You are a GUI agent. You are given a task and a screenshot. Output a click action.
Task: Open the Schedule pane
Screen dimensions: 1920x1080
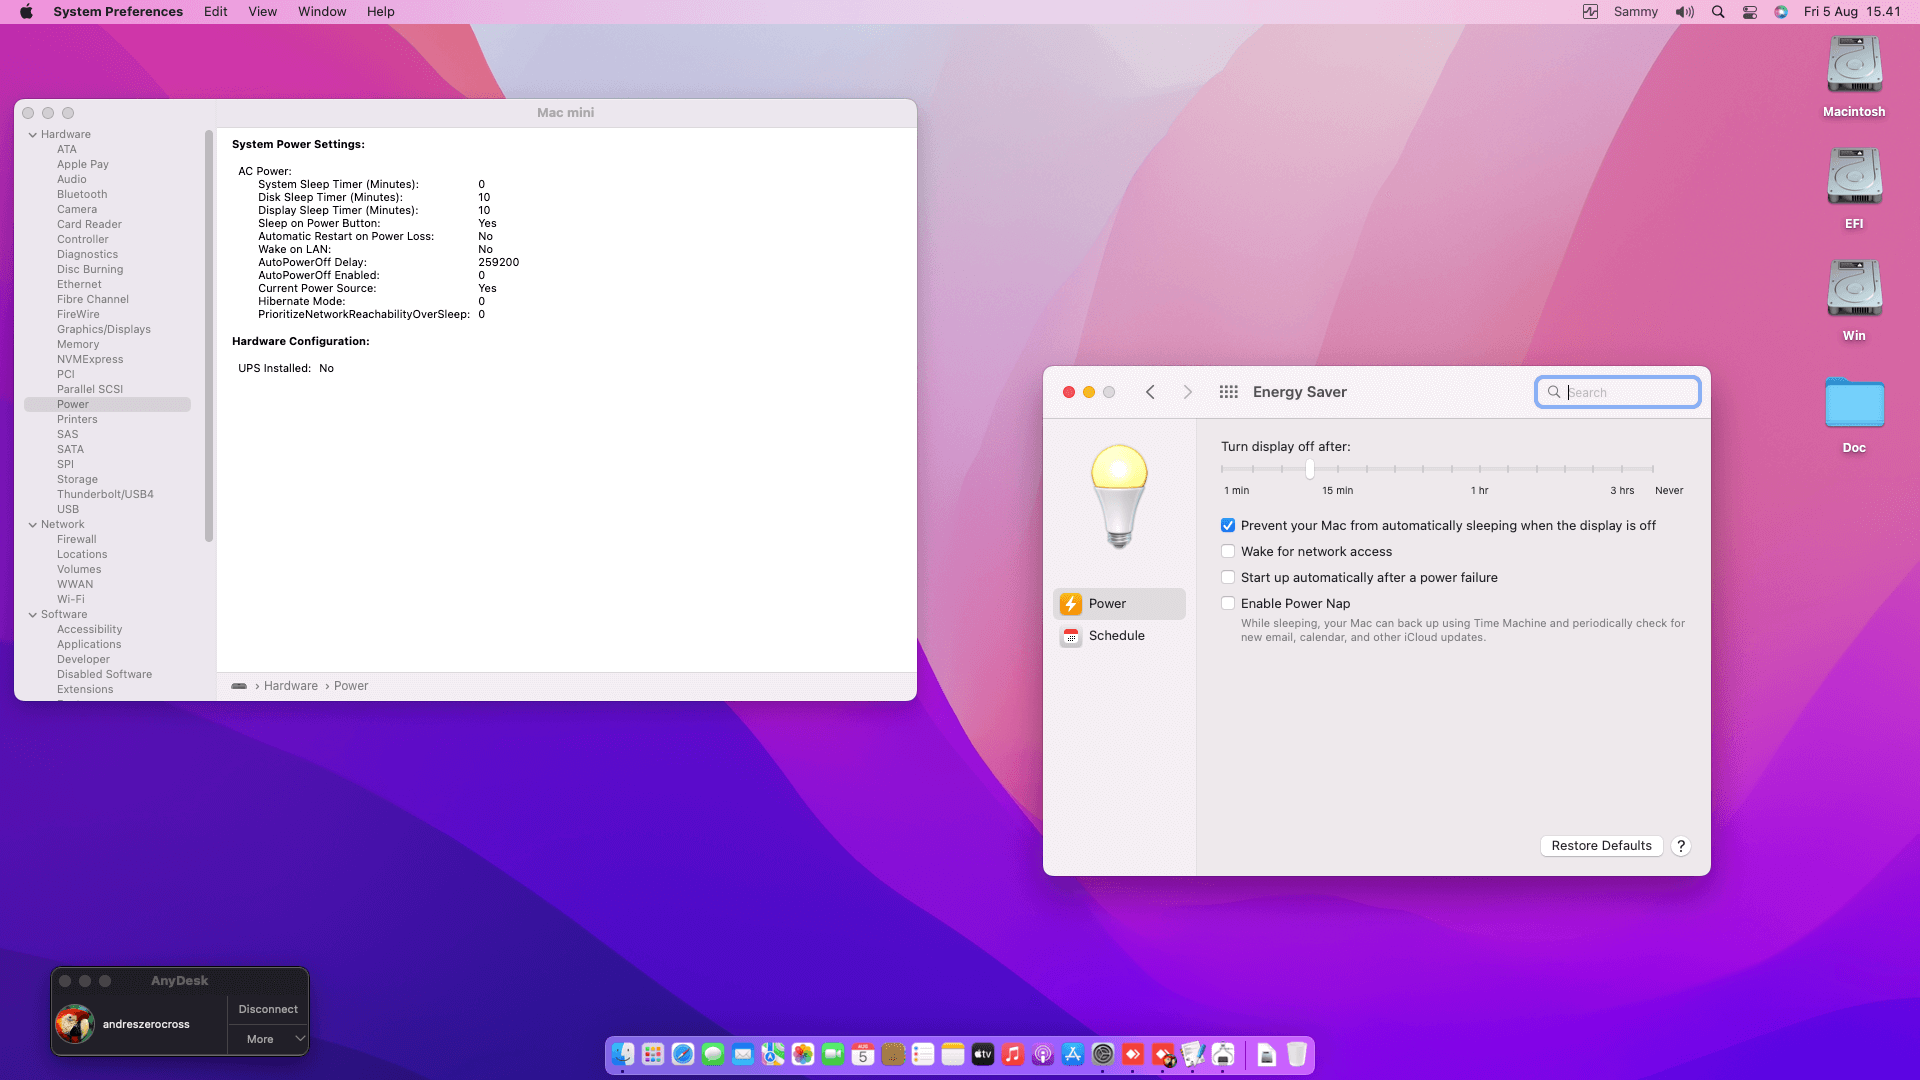click(x=1116, y=636)
